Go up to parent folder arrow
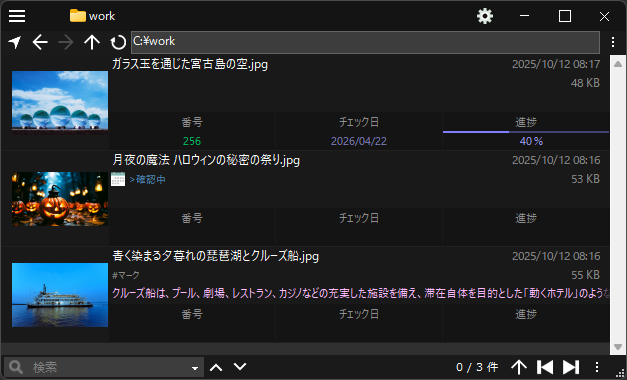 tap(92, 42)
